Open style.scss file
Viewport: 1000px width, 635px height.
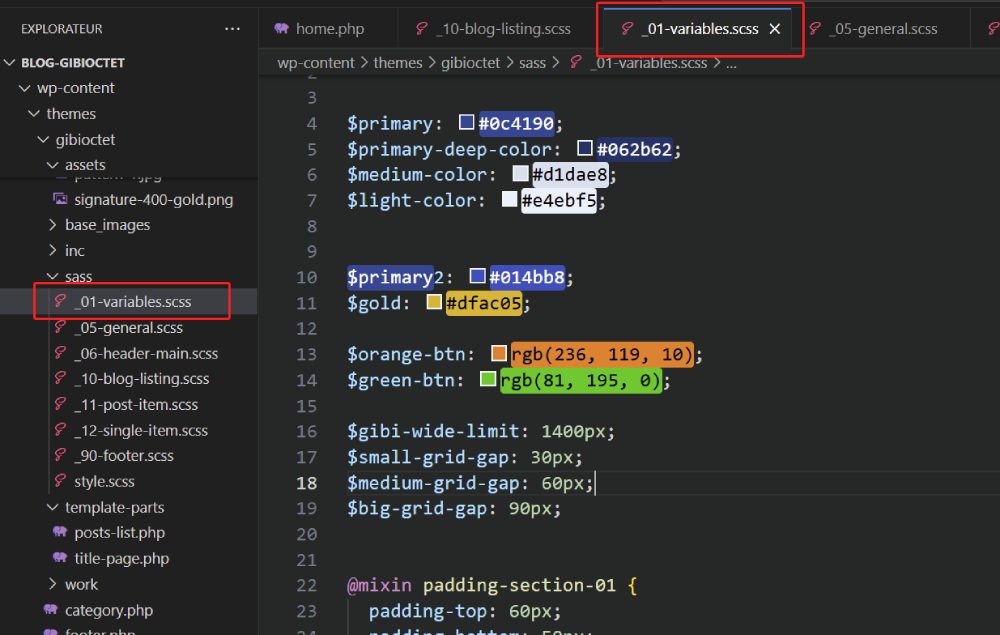105,481
